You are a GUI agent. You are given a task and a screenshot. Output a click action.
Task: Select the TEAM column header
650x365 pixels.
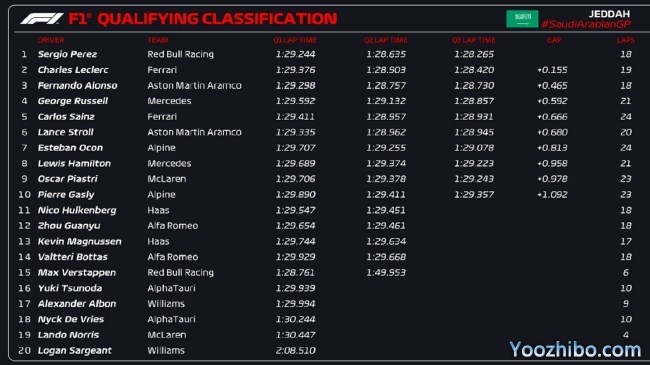158,40
